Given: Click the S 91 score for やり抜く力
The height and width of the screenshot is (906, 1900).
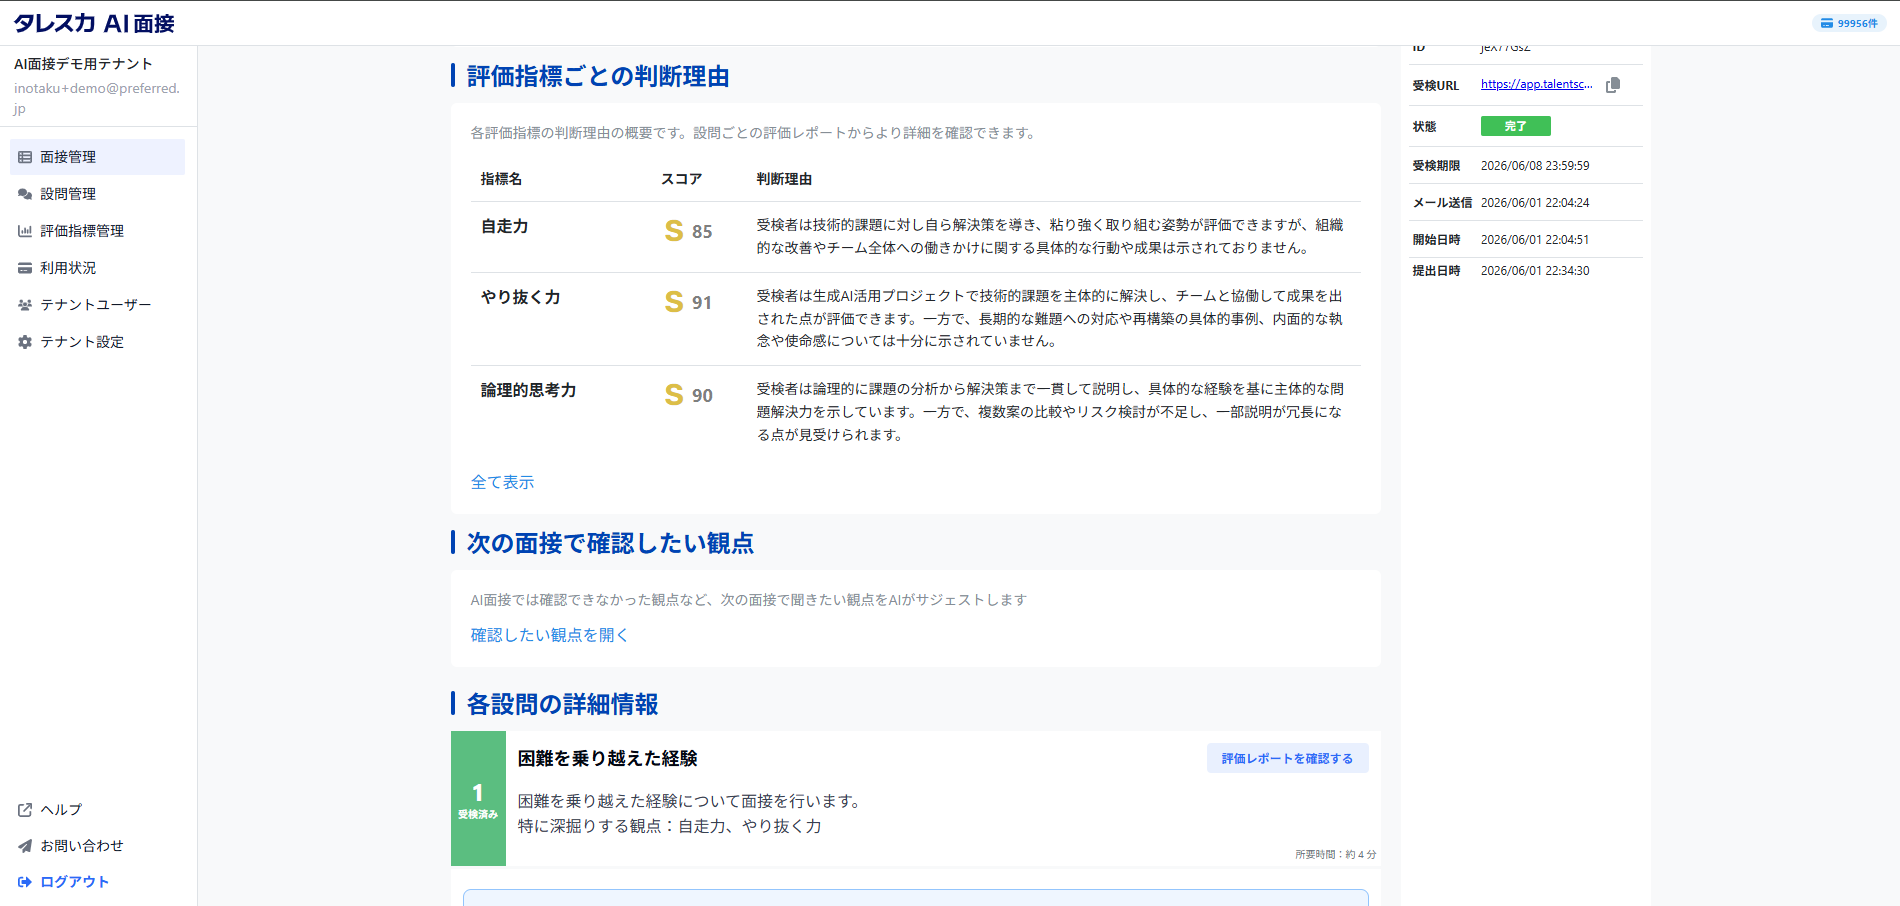Looking at the screenshot, I should [688, 302].
